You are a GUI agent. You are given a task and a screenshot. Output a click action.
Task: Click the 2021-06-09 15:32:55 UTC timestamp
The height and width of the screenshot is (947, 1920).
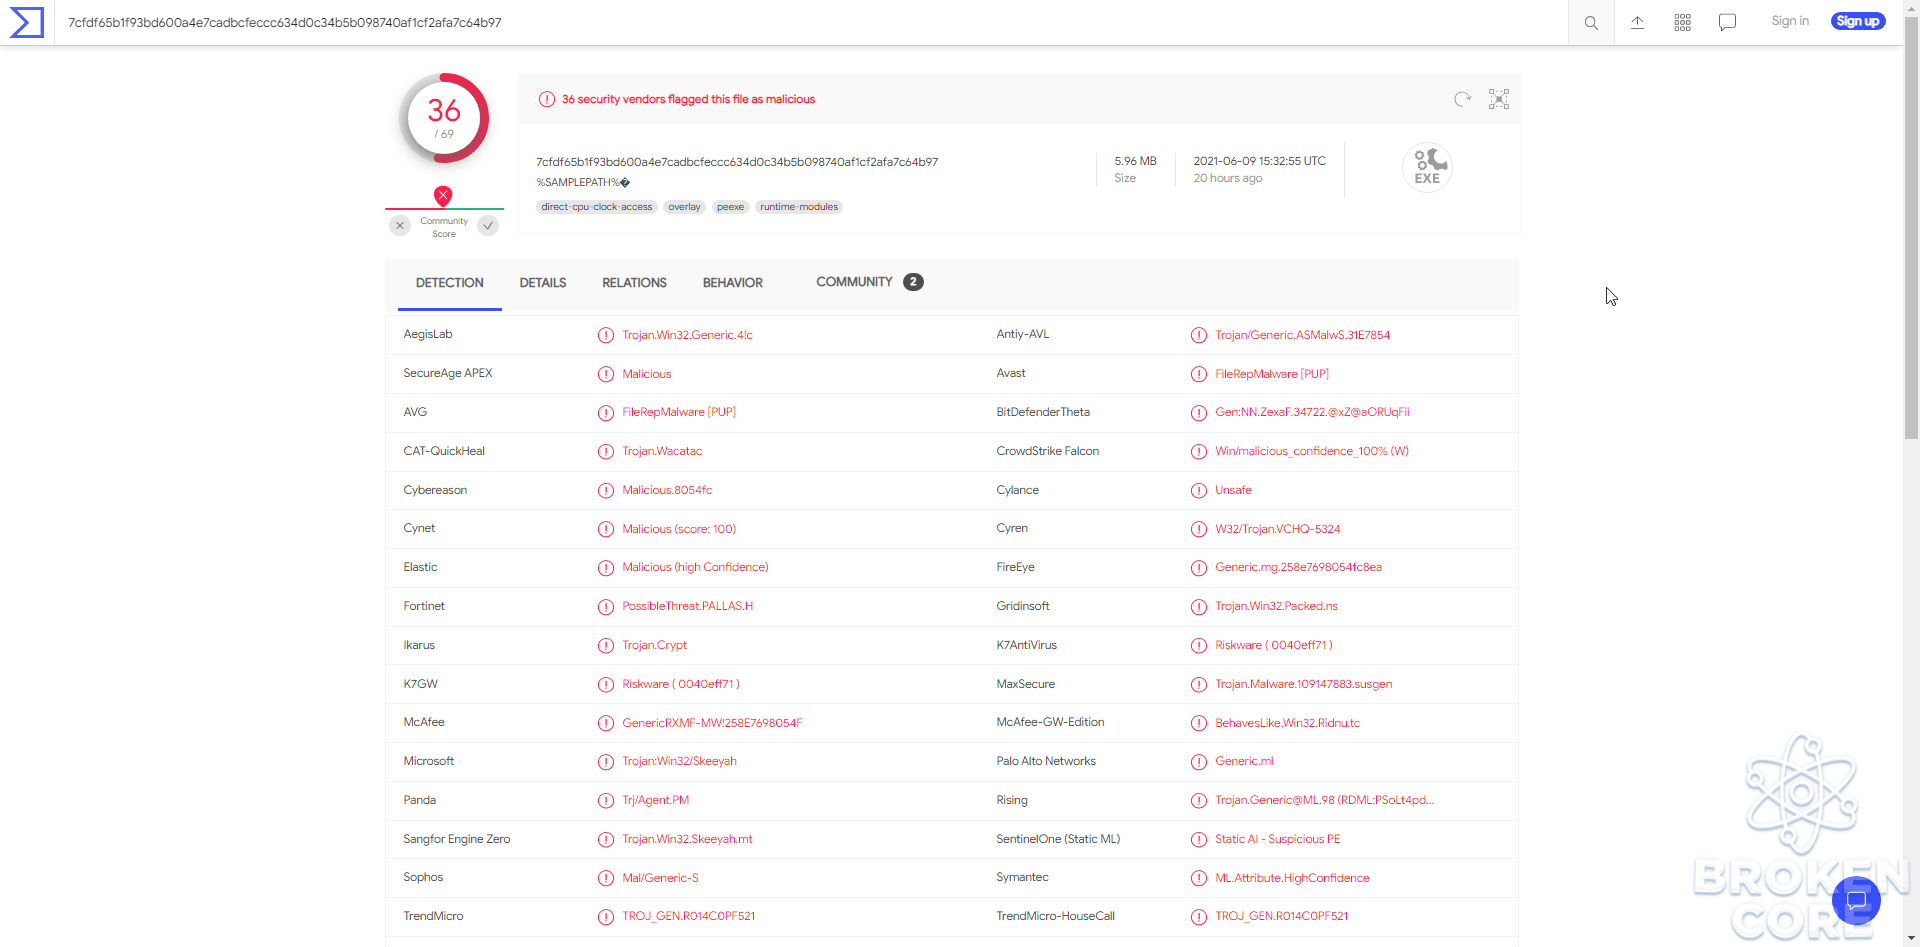1259,161
